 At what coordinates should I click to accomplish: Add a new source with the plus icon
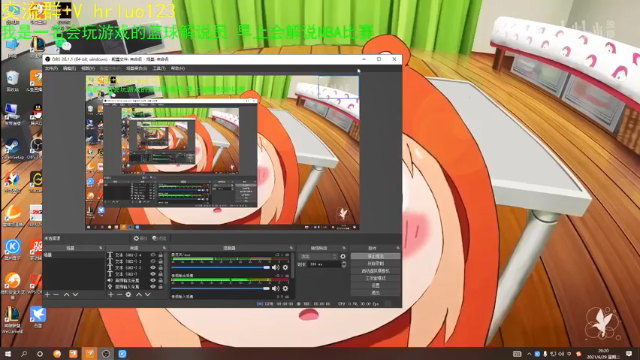click(x=111, y=294)
